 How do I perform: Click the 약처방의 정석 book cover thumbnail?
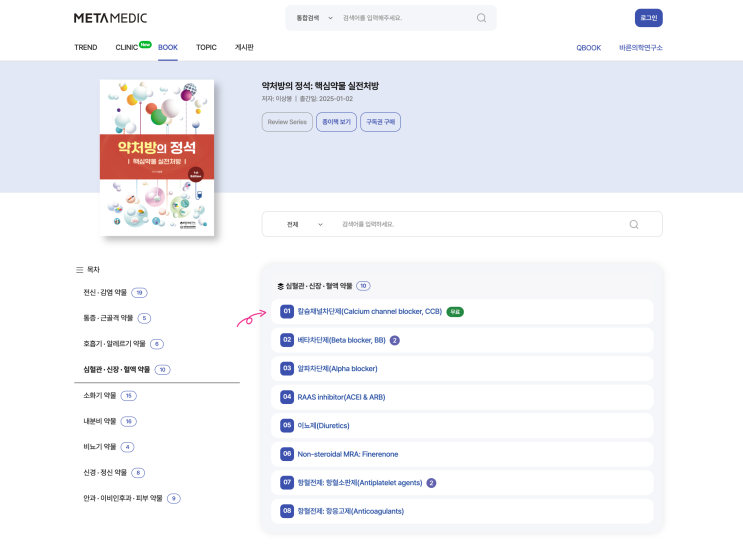point(157,157)
